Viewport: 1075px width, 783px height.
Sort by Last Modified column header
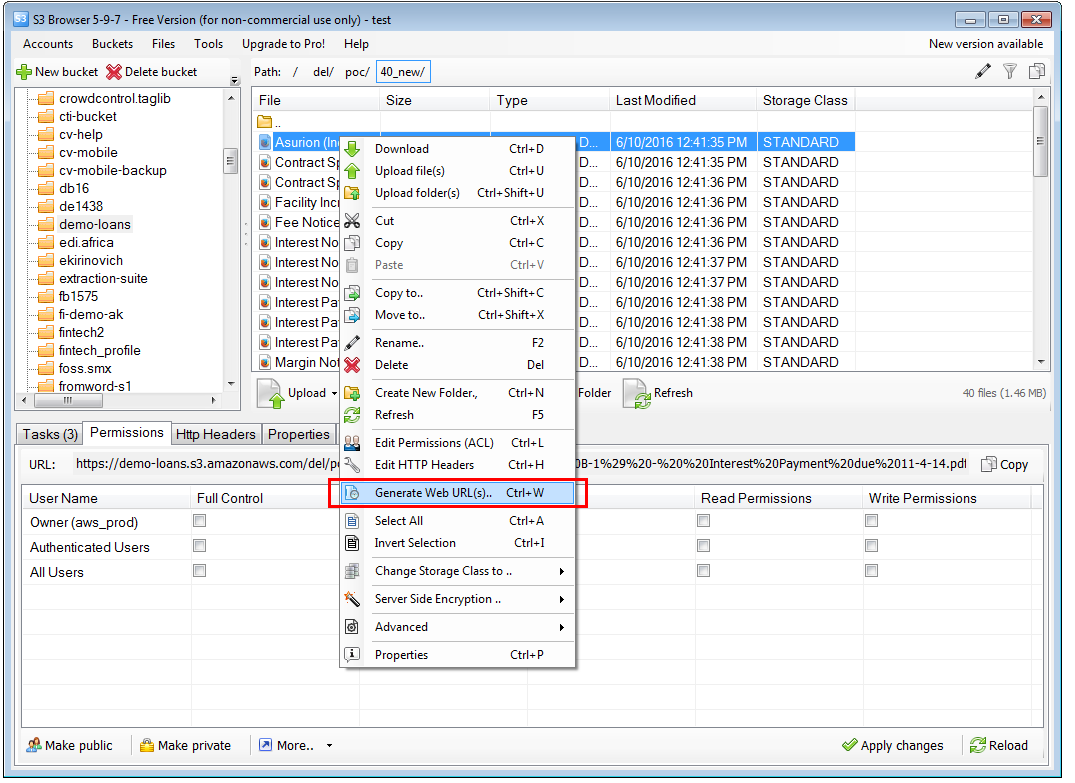(x=683, y=100)
